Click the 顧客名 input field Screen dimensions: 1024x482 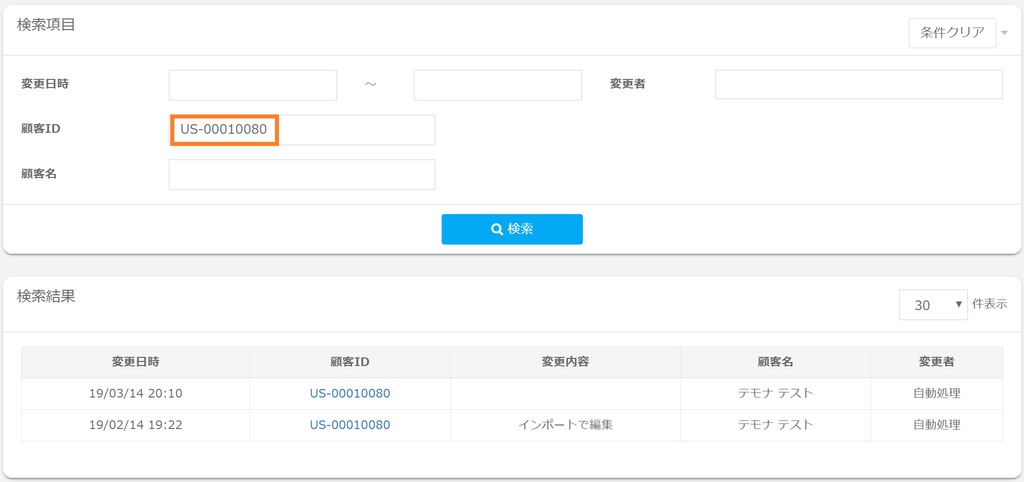click(x=301, y=175)
